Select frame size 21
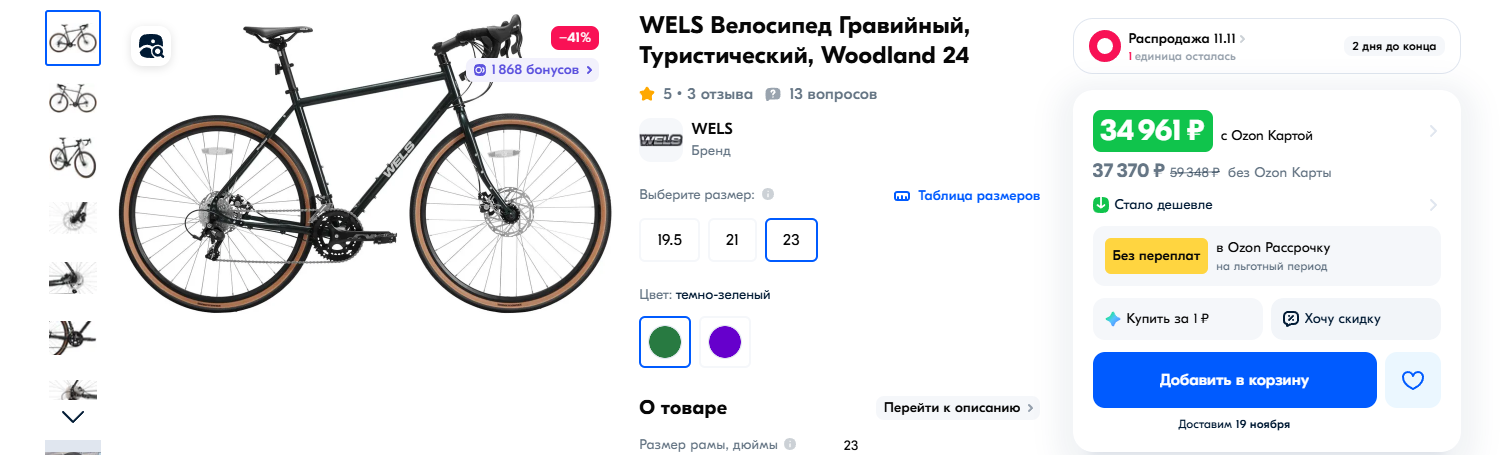Screen dimensions: 1502x455 [732, 240]
